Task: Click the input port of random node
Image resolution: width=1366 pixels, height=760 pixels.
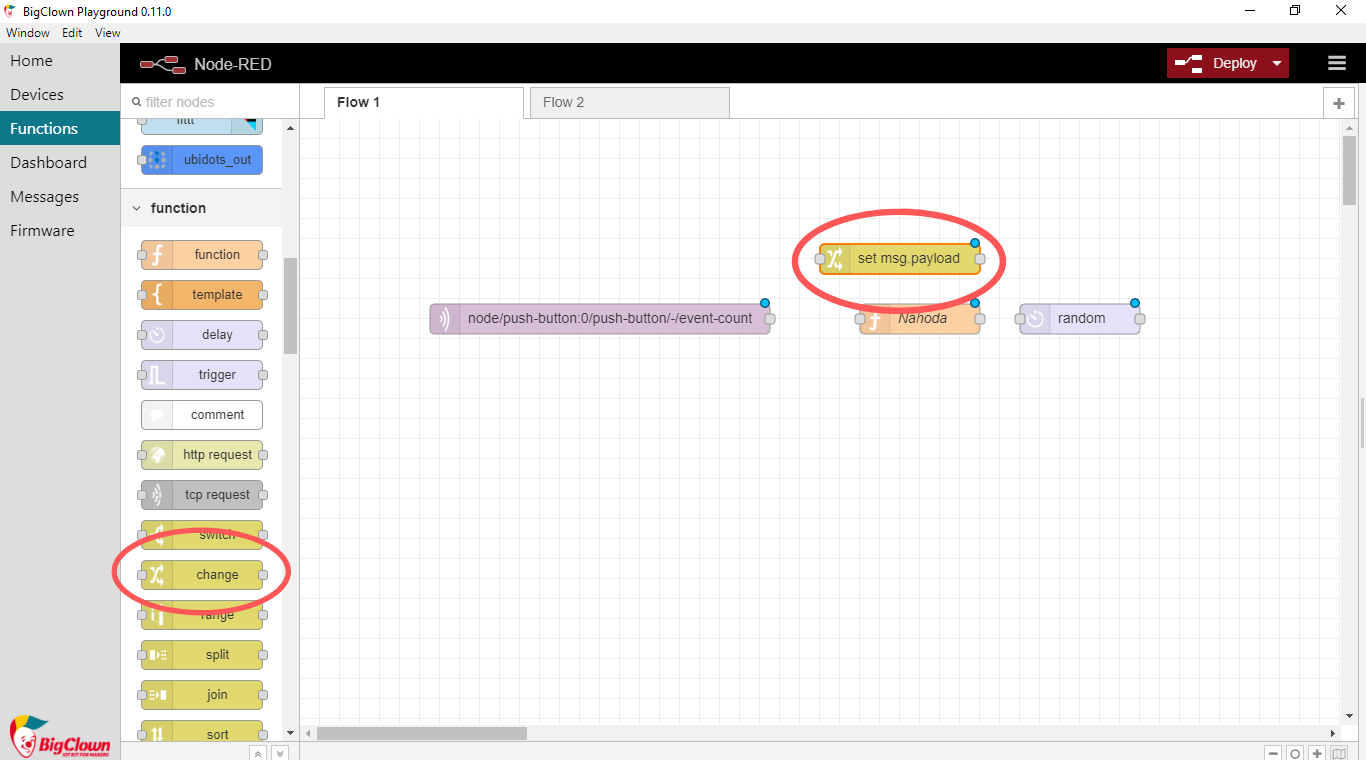Action: (x=1020, y=319)
